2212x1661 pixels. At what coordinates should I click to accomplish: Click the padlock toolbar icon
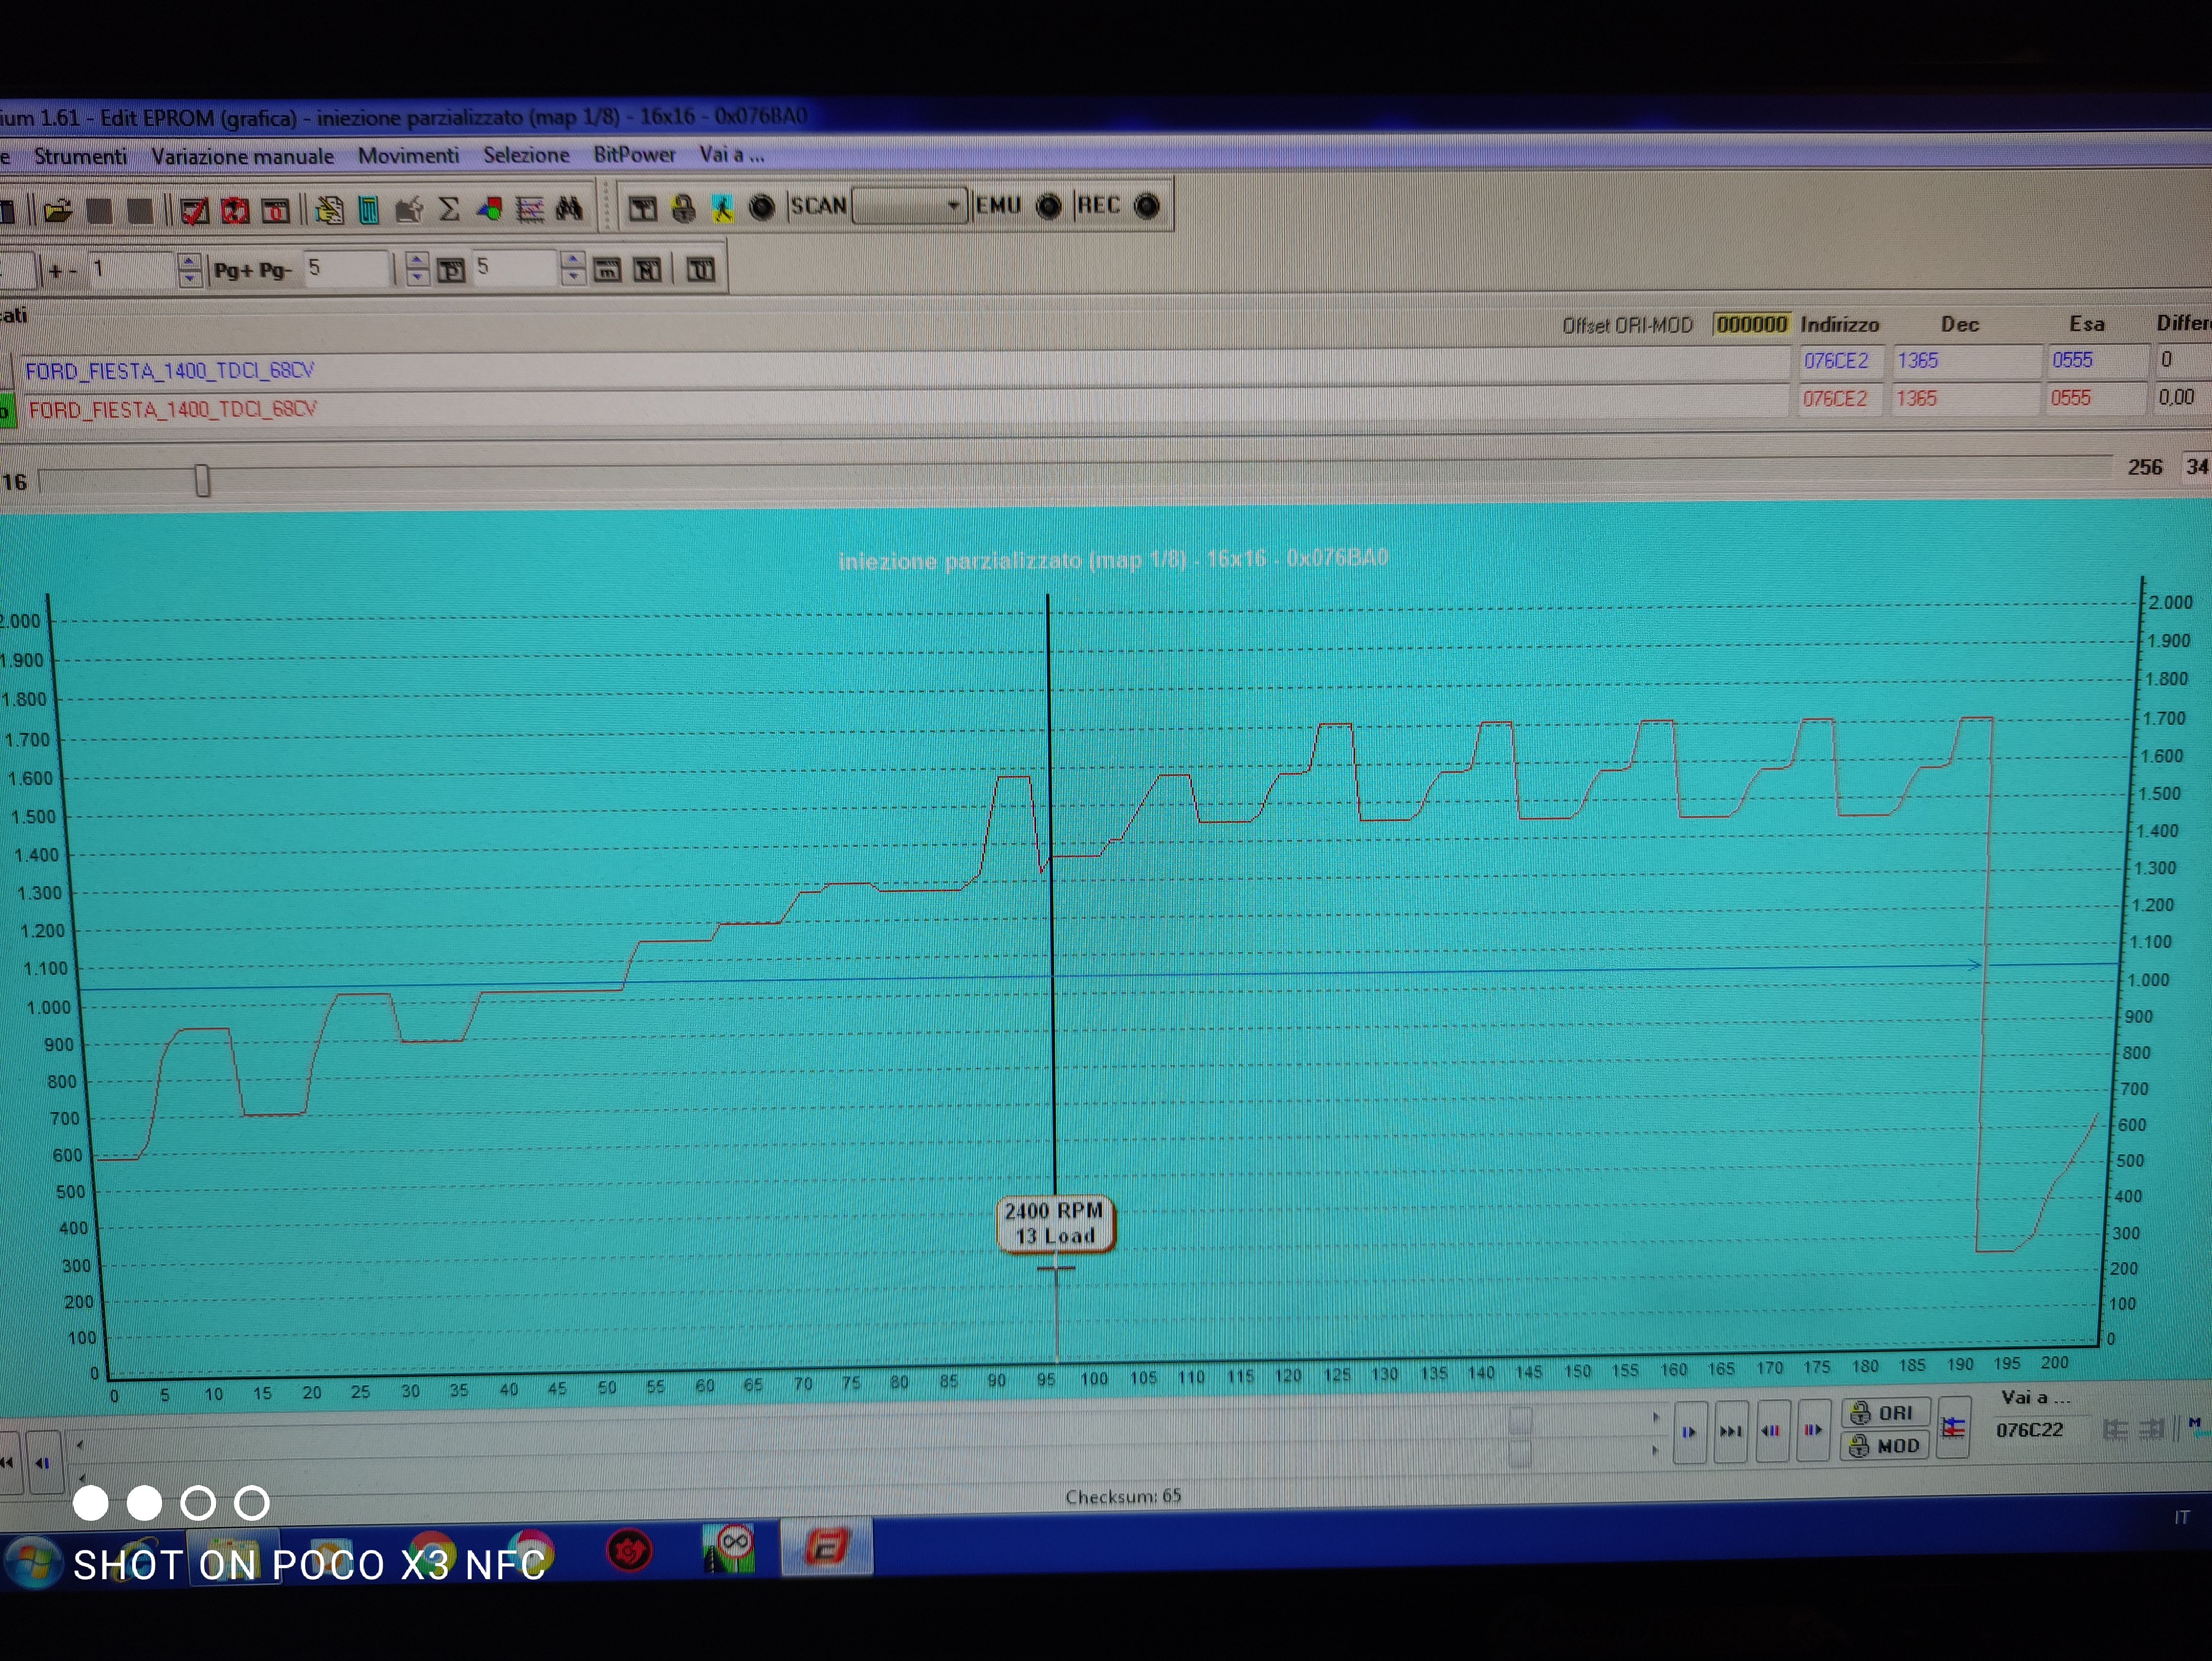pyautogui.click(x=684, y=208)
